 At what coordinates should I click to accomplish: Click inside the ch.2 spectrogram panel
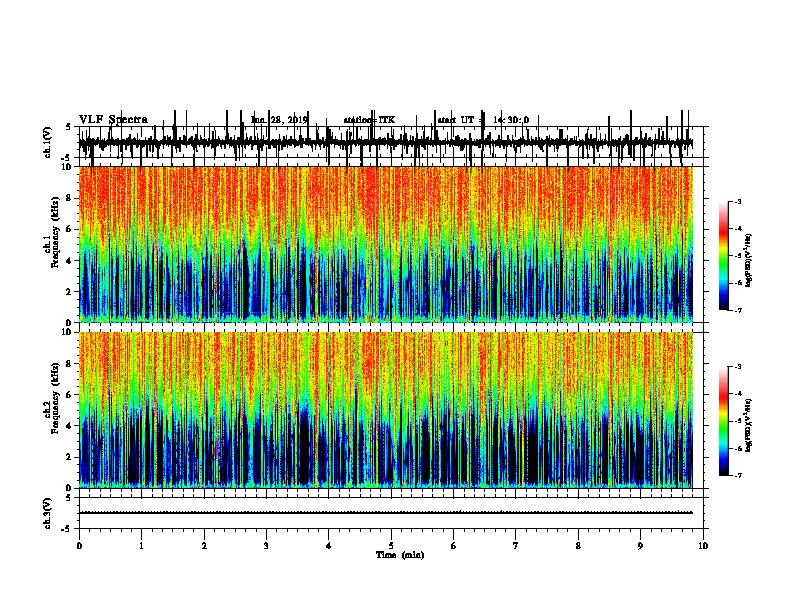click(386, 410)
